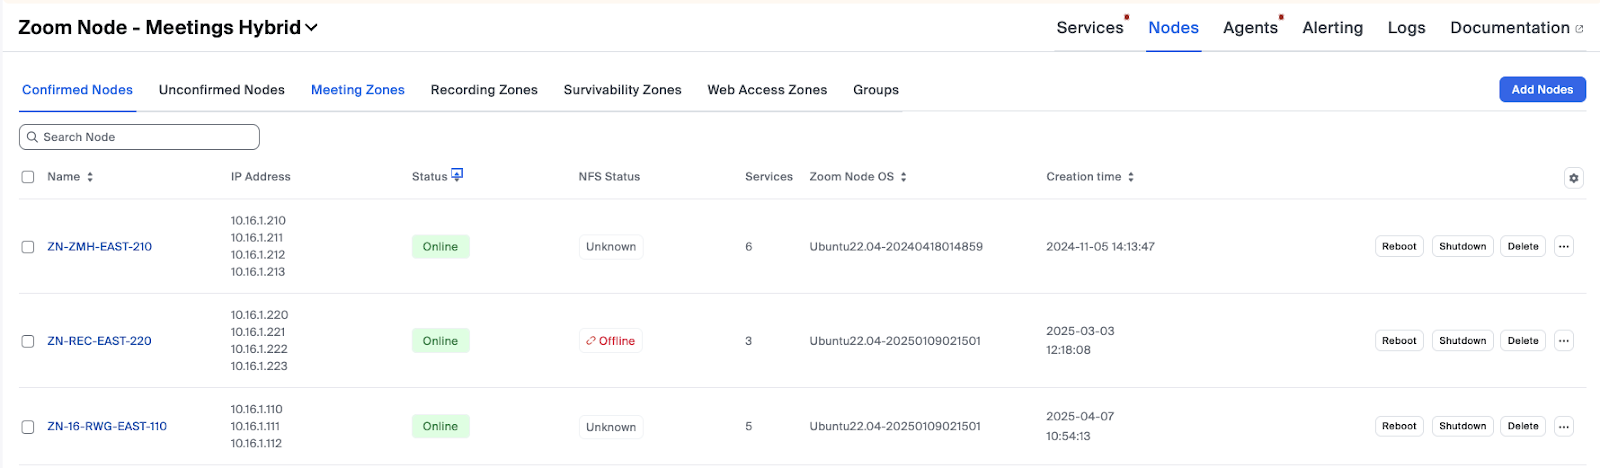Image resolution: width=1600 pixels, height=468 pixels.
Task: Sort by Creation time arrows
Action: 1131,177
